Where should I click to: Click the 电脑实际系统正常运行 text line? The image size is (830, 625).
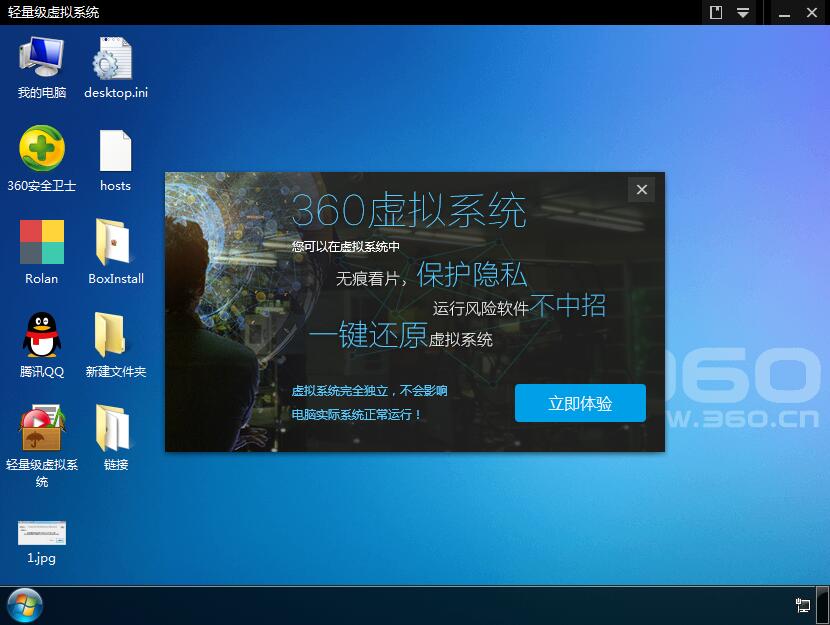tap(356, 414)
